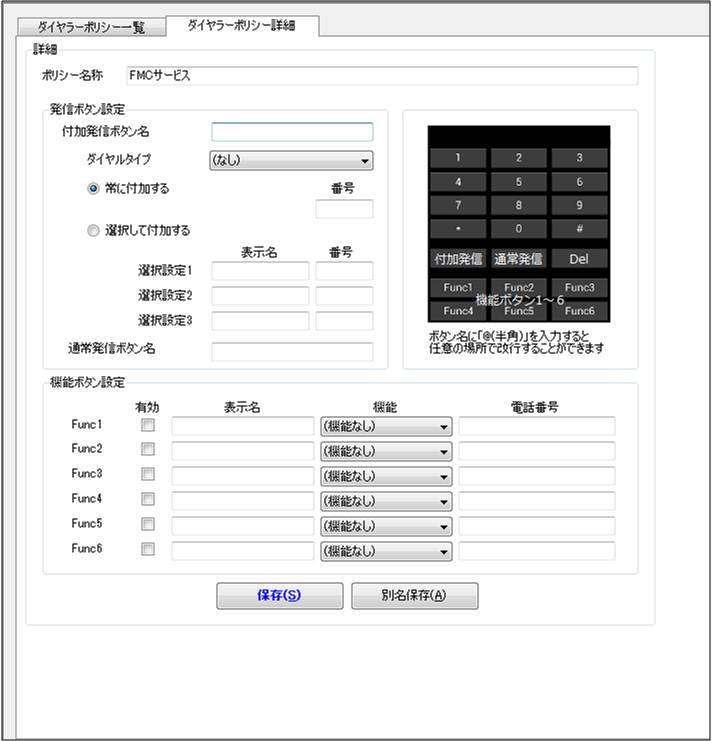Click Func1 key on dialer preview
The image size is (712, 741).
point(458,287)
